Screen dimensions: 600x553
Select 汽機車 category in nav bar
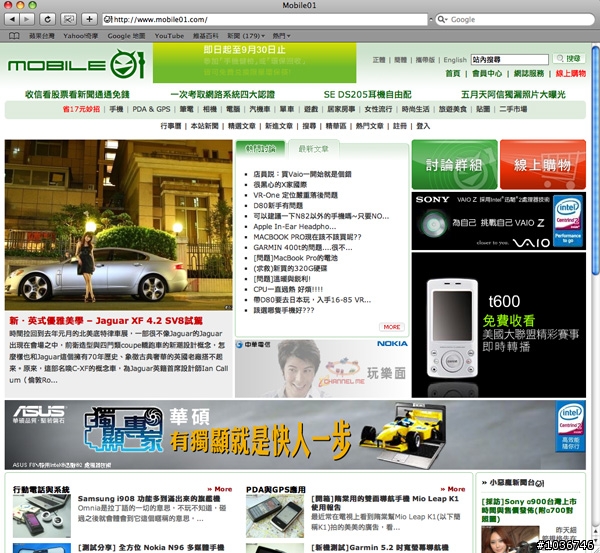point(260,109)
